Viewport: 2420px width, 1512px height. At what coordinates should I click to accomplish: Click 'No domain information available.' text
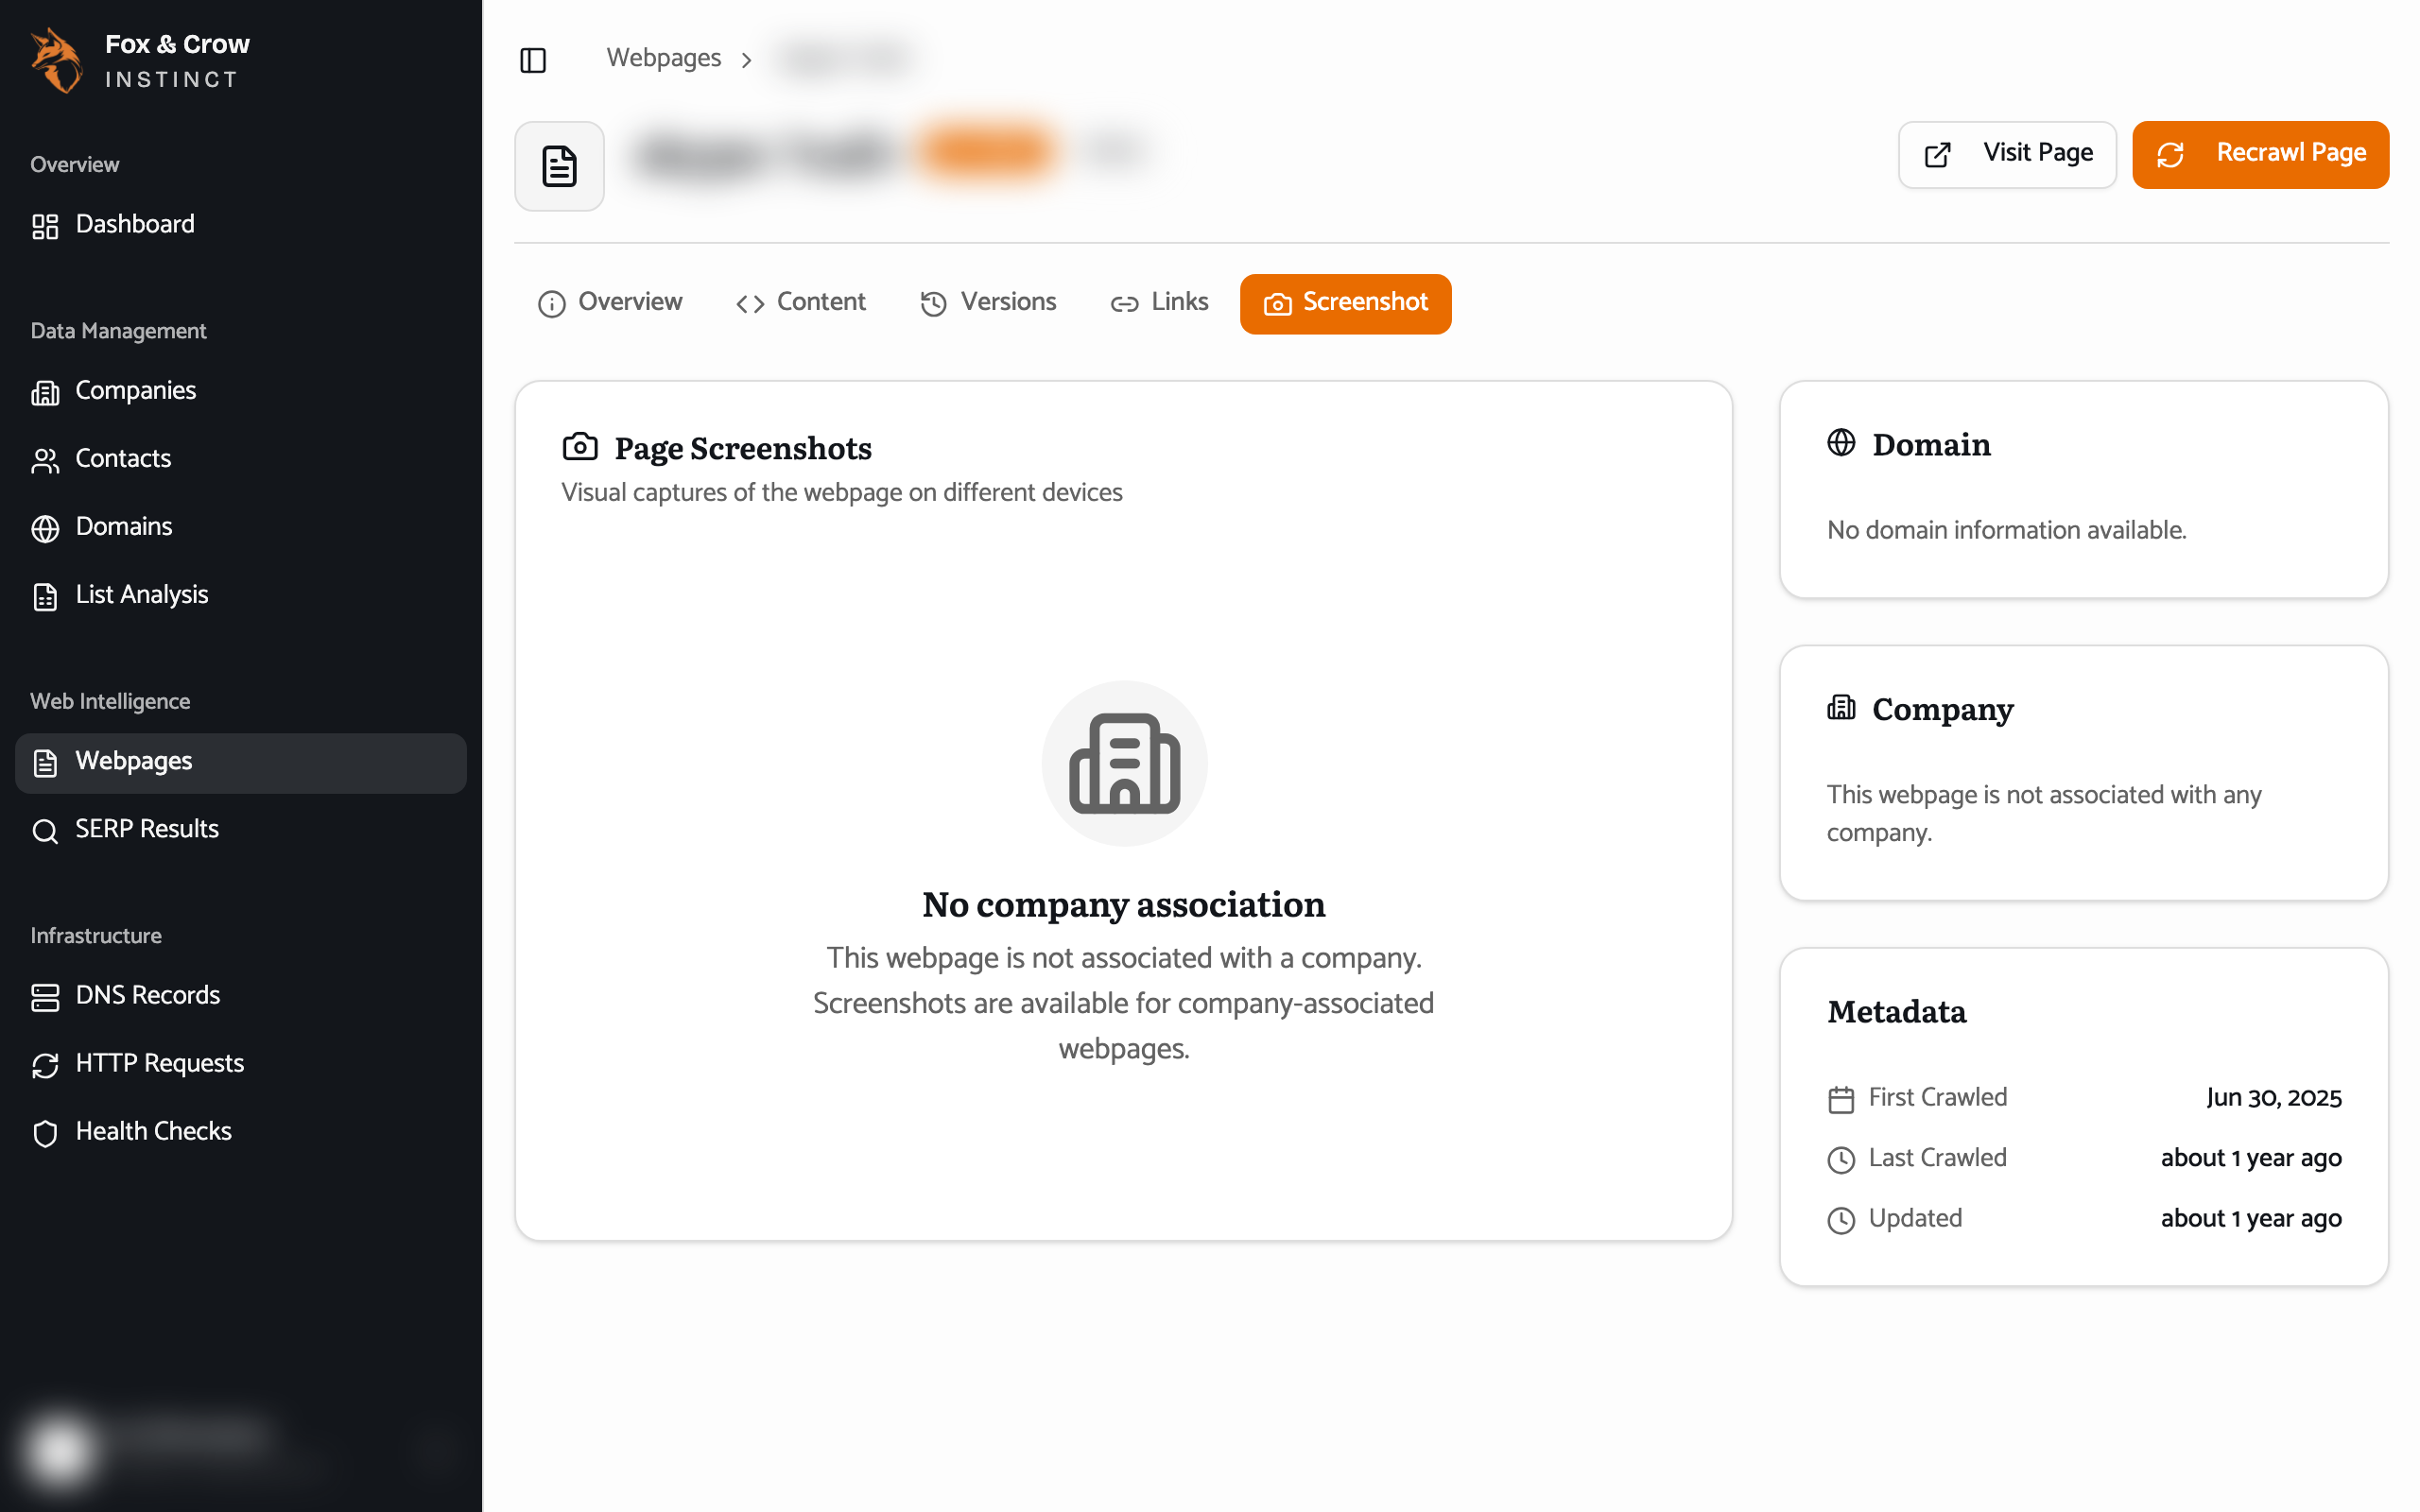[2006, 530]
